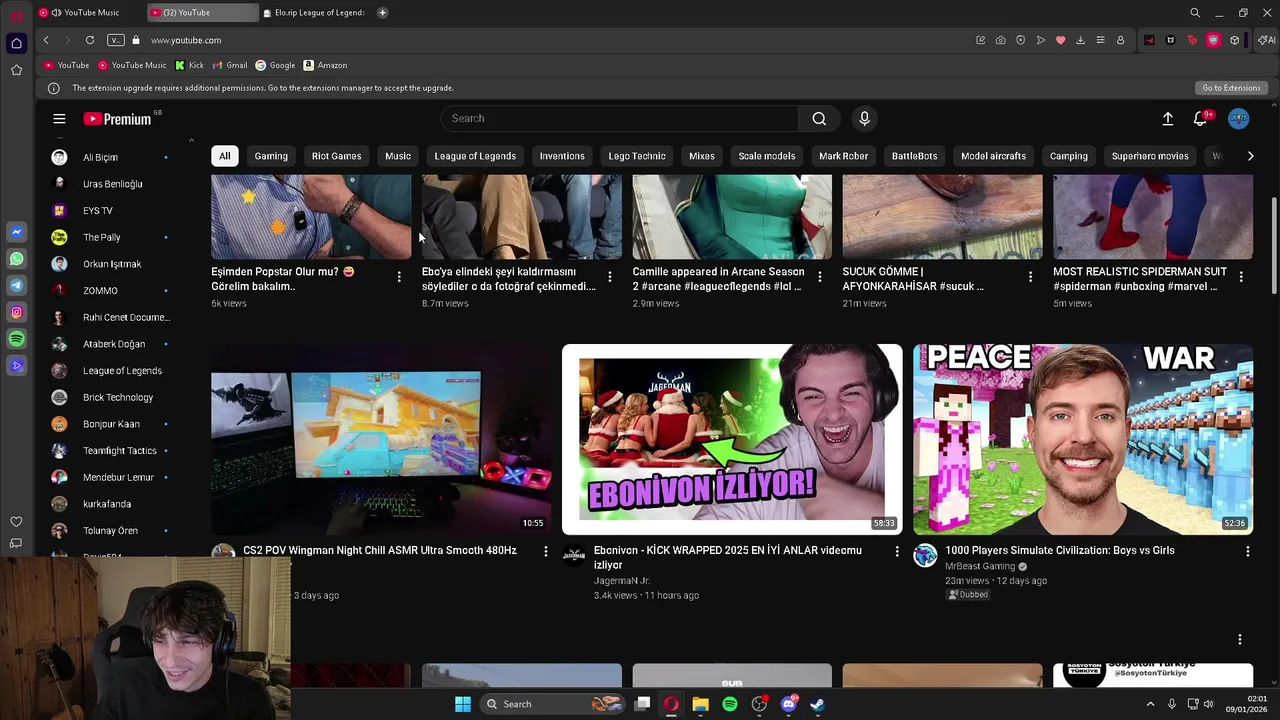This screenshot has width=1280, height=720.
Task: Click the Go to Extensions button
Action: tap(1231, 88)
